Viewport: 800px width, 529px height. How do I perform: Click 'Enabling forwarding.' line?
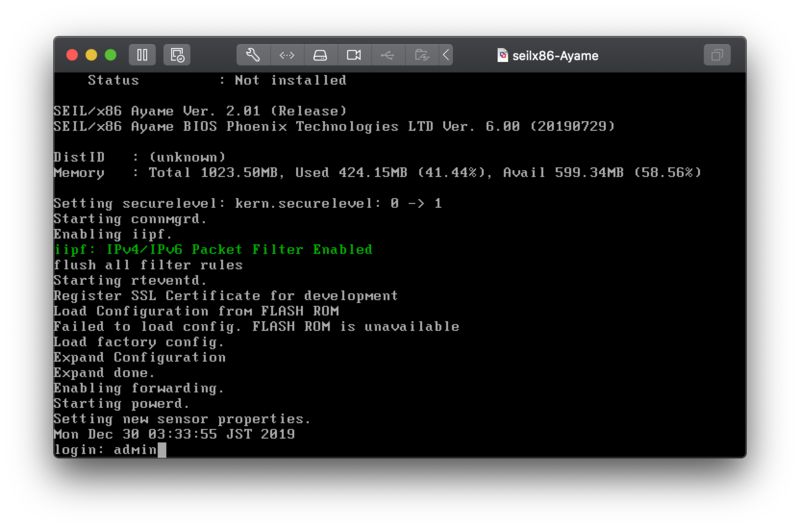(x=139, y=388)
